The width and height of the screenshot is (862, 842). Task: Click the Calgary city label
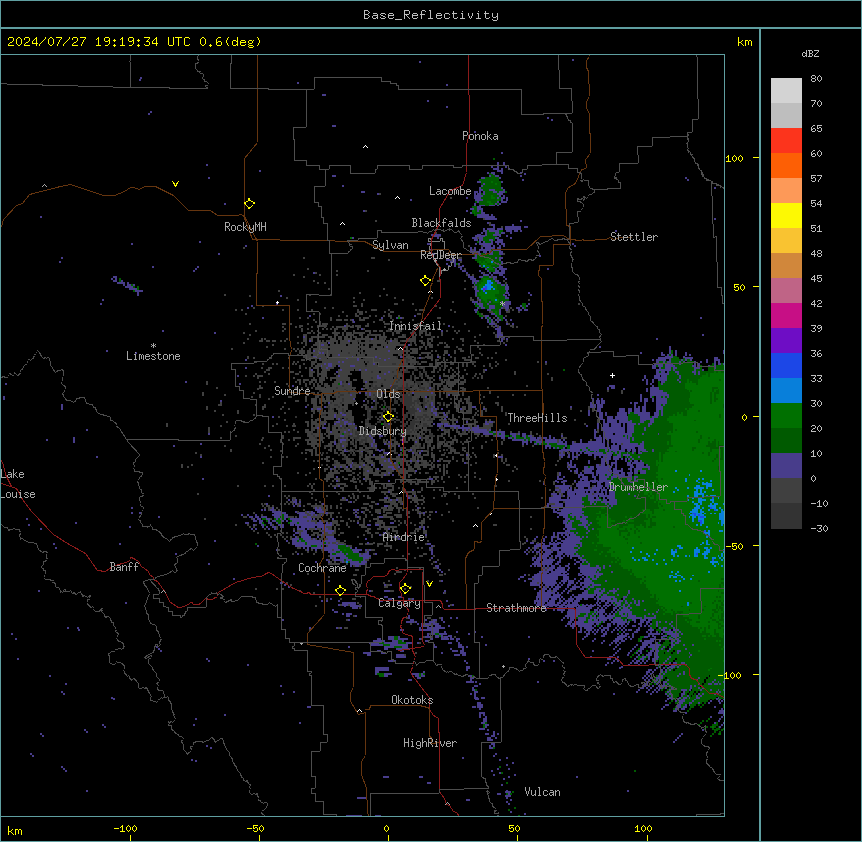pyautogui.click(x=399, y=603)
